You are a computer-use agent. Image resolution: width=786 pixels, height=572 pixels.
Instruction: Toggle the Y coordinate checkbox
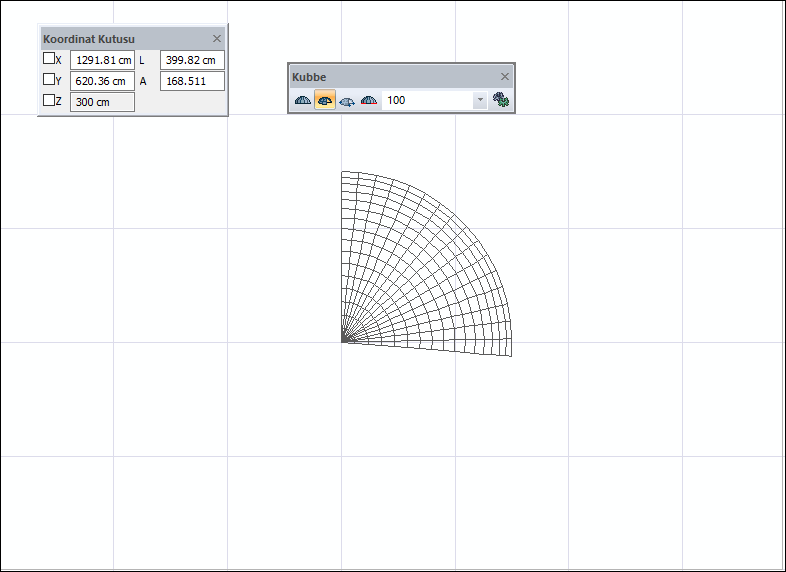click(x=49, y=80)
